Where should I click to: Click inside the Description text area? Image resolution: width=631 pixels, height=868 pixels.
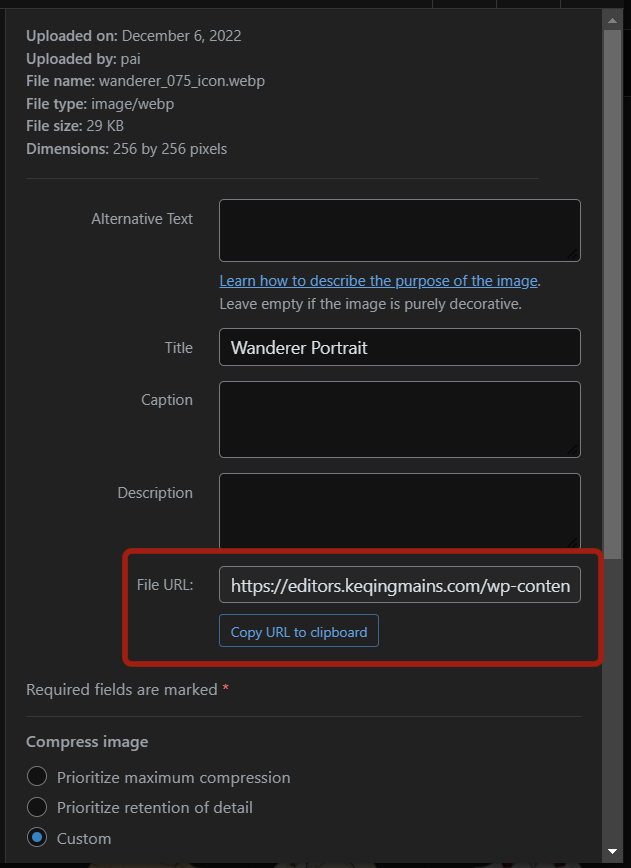(x=399, y=510)
